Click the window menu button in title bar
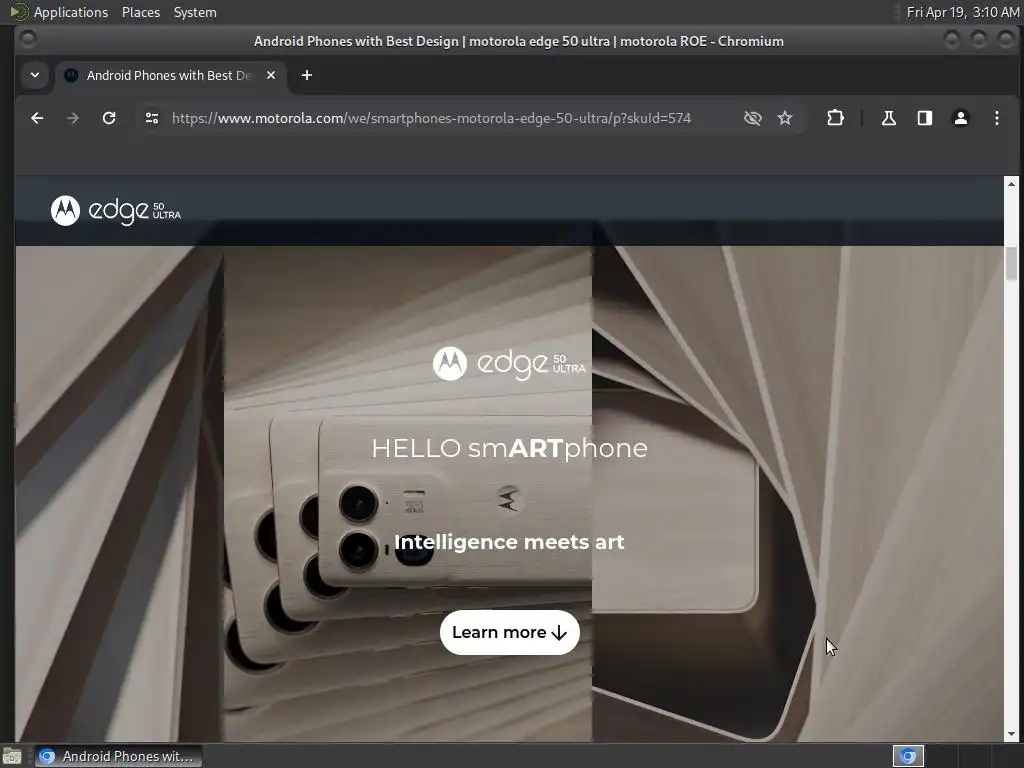Image resolution: width=1024 pixels, height=768 pixels. pos(28,40)
